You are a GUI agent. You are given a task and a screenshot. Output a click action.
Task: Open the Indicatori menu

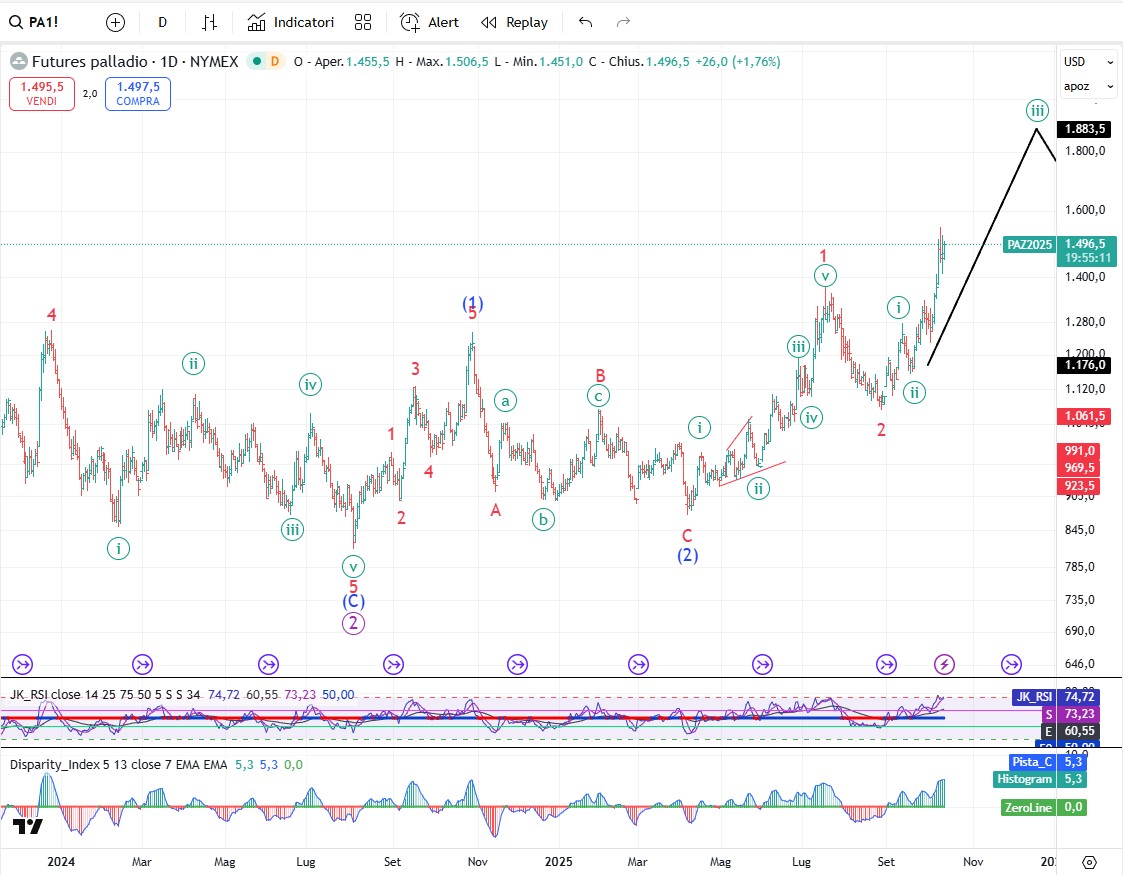(x=291, y=22)
